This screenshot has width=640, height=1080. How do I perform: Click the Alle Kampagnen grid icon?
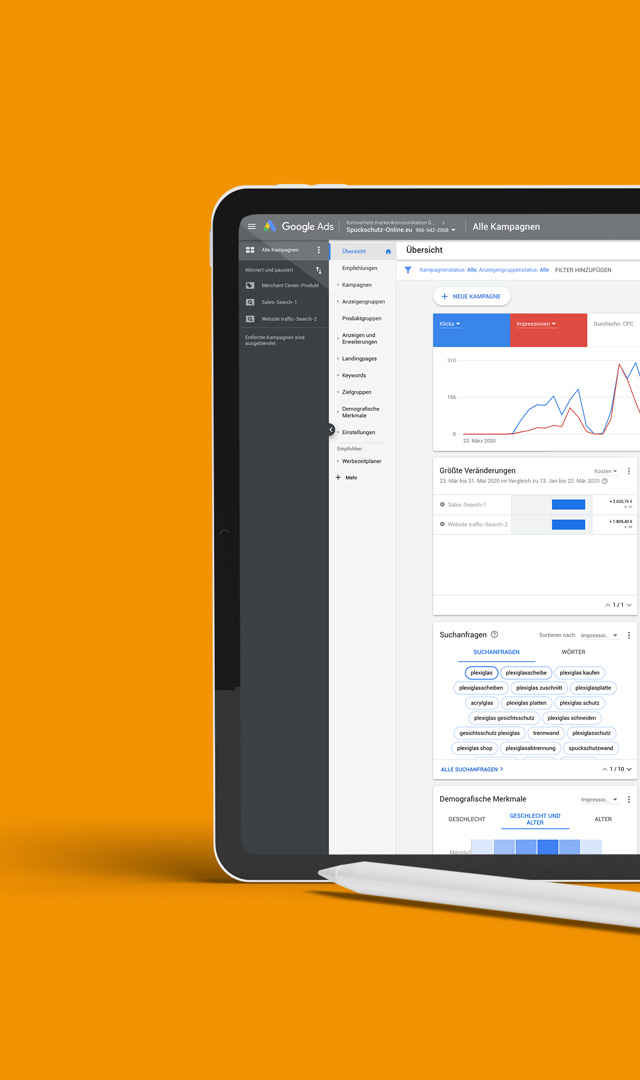tap(250, 250)
